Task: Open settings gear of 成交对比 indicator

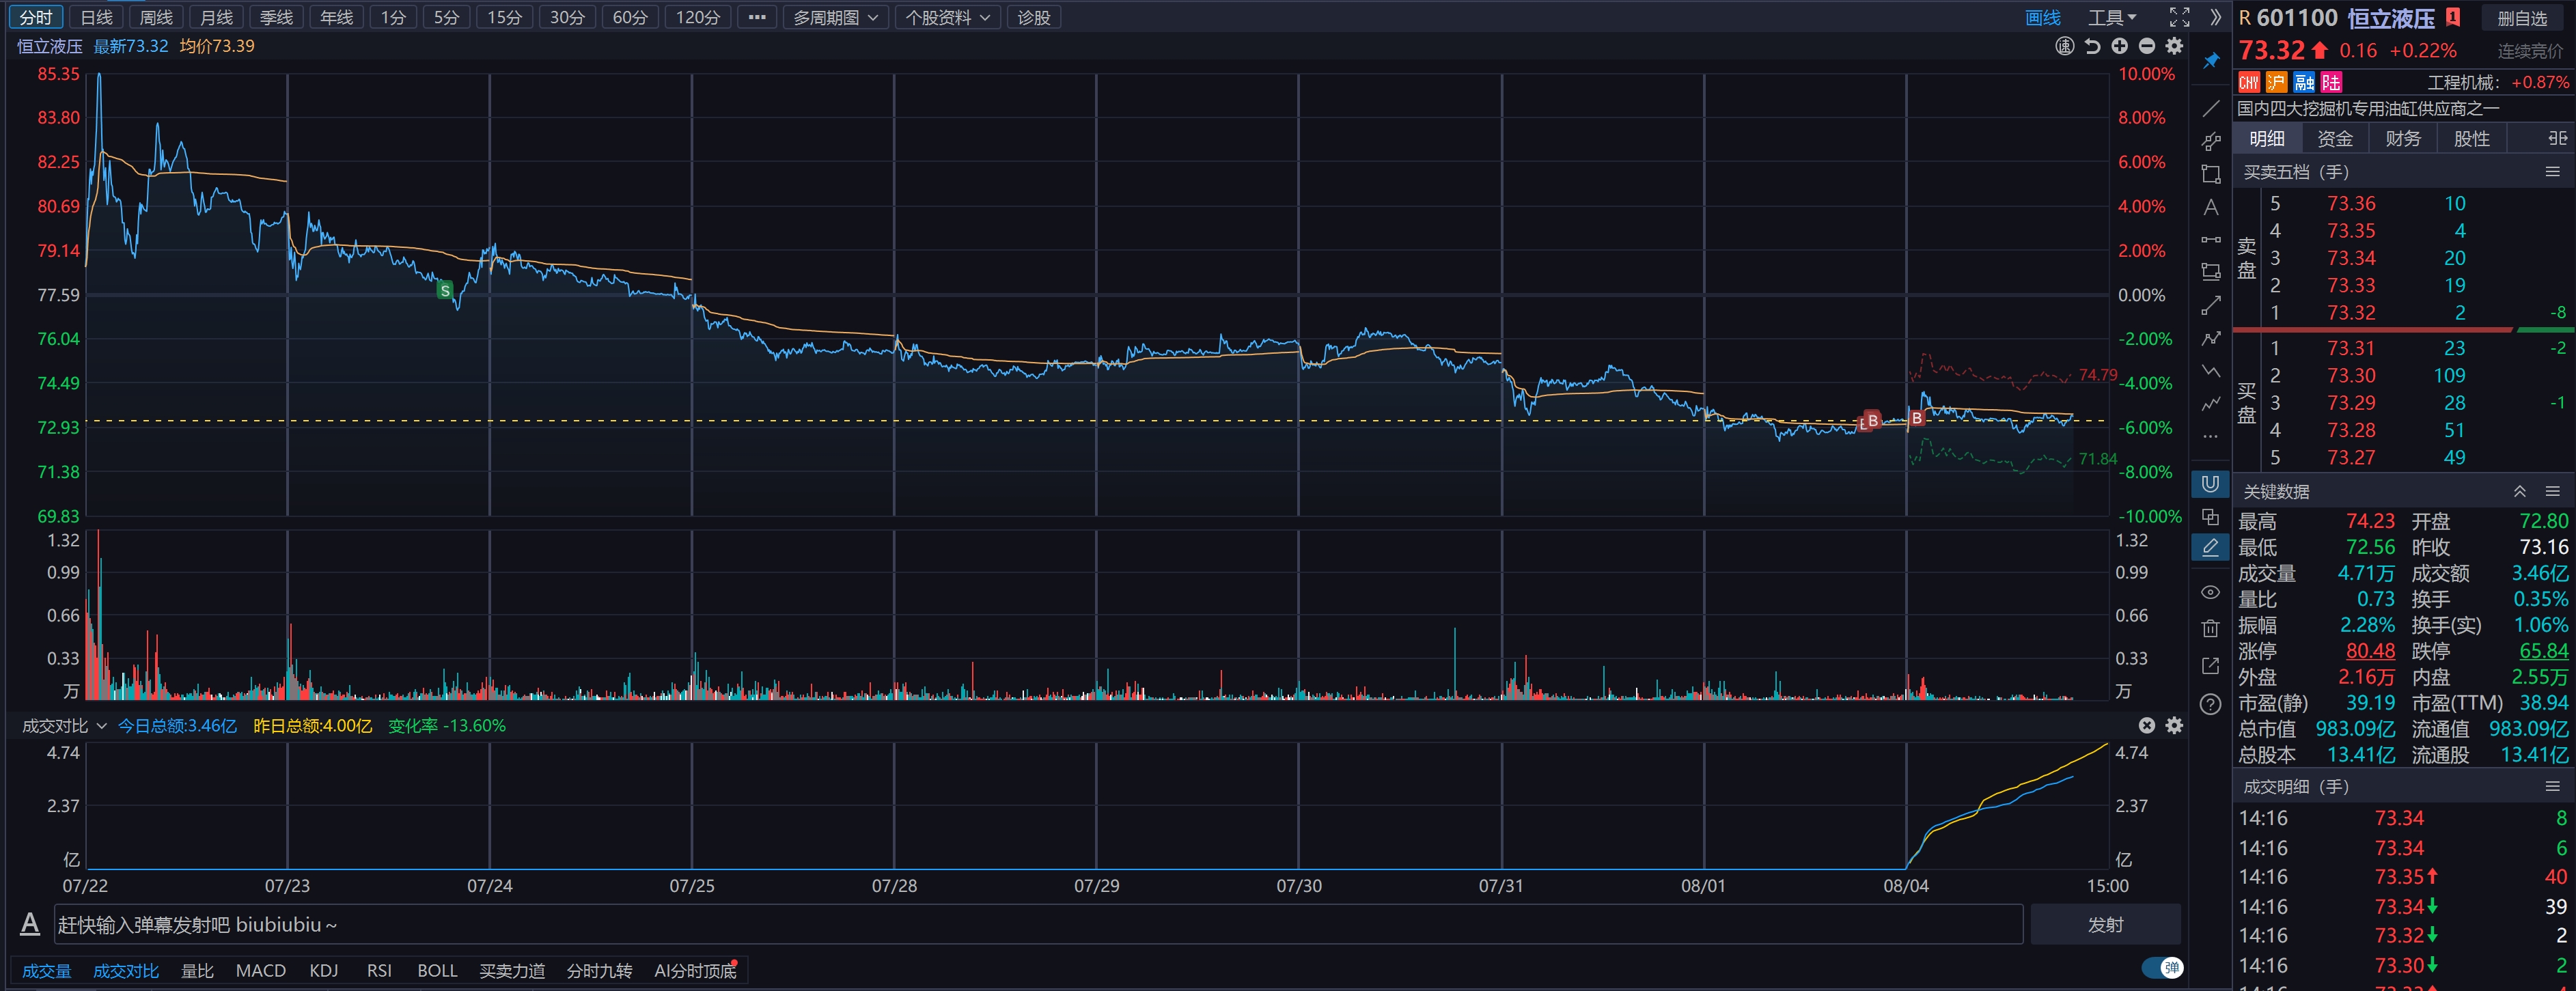Action: pyautogui.click(x=2175, y=725)
